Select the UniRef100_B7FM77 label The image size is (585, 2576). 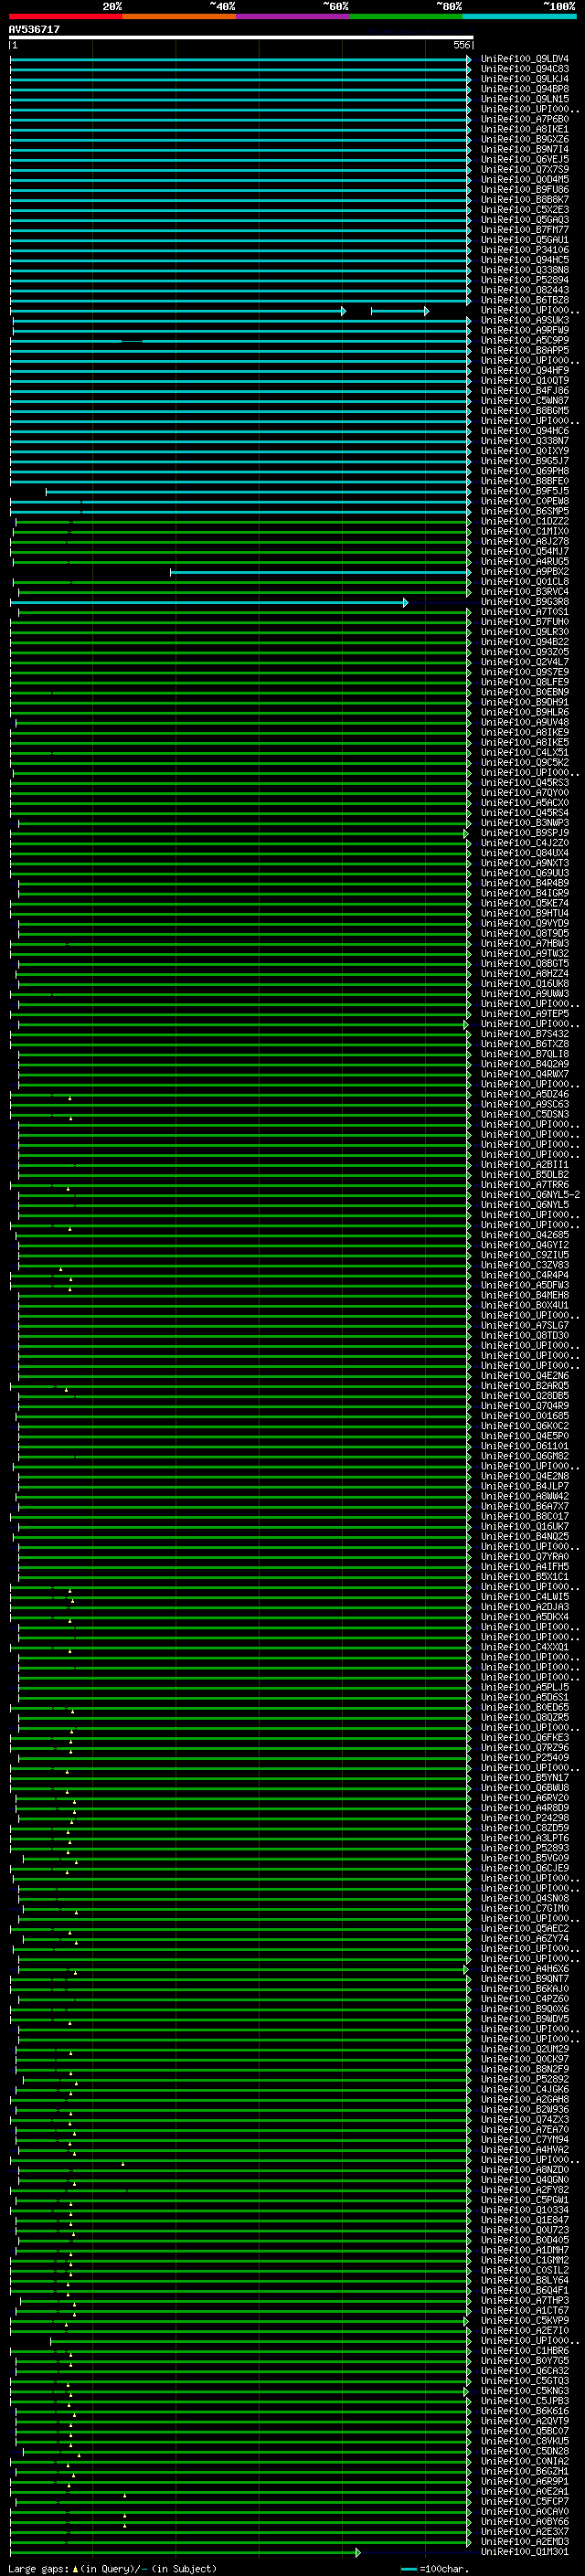pos(524,230)
